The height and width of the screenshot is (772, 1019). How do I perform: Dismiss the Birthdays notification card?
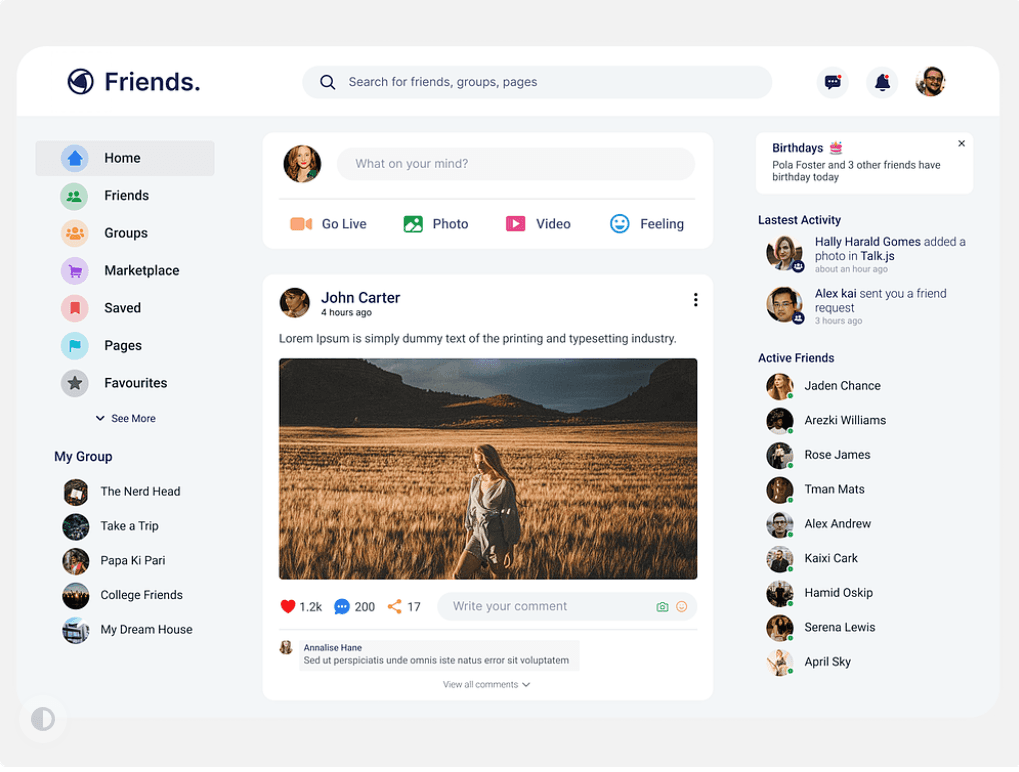click(x=961, y=144)
